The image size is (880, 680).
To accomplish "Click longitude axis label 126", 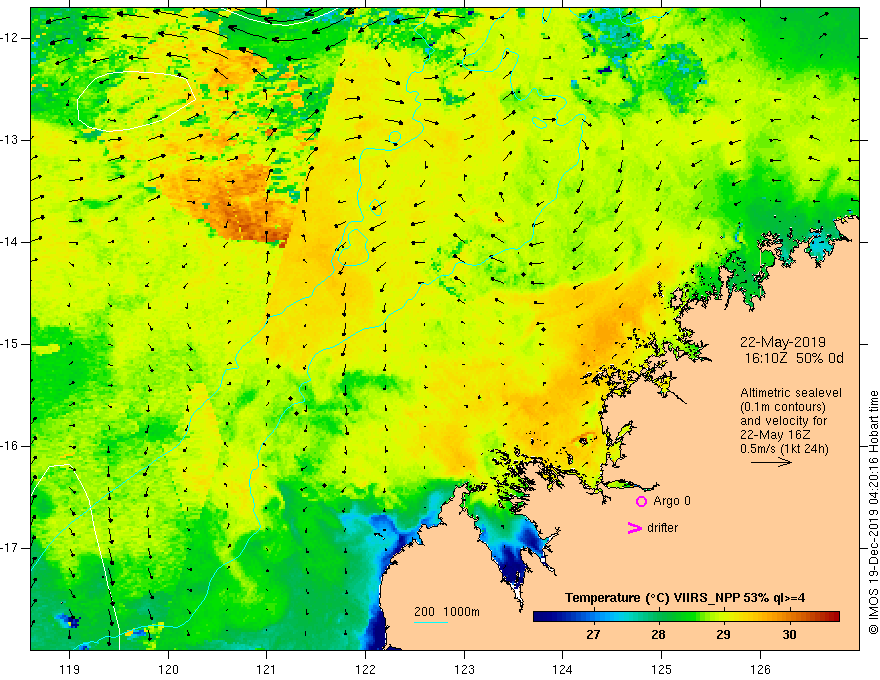I will click(x=760, y=669).
